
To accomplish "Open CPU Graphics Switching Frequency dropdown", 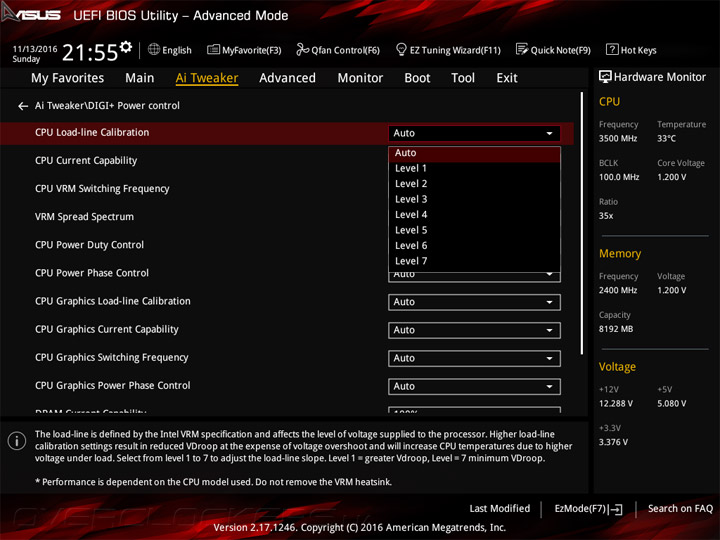I will coord(474,358).
